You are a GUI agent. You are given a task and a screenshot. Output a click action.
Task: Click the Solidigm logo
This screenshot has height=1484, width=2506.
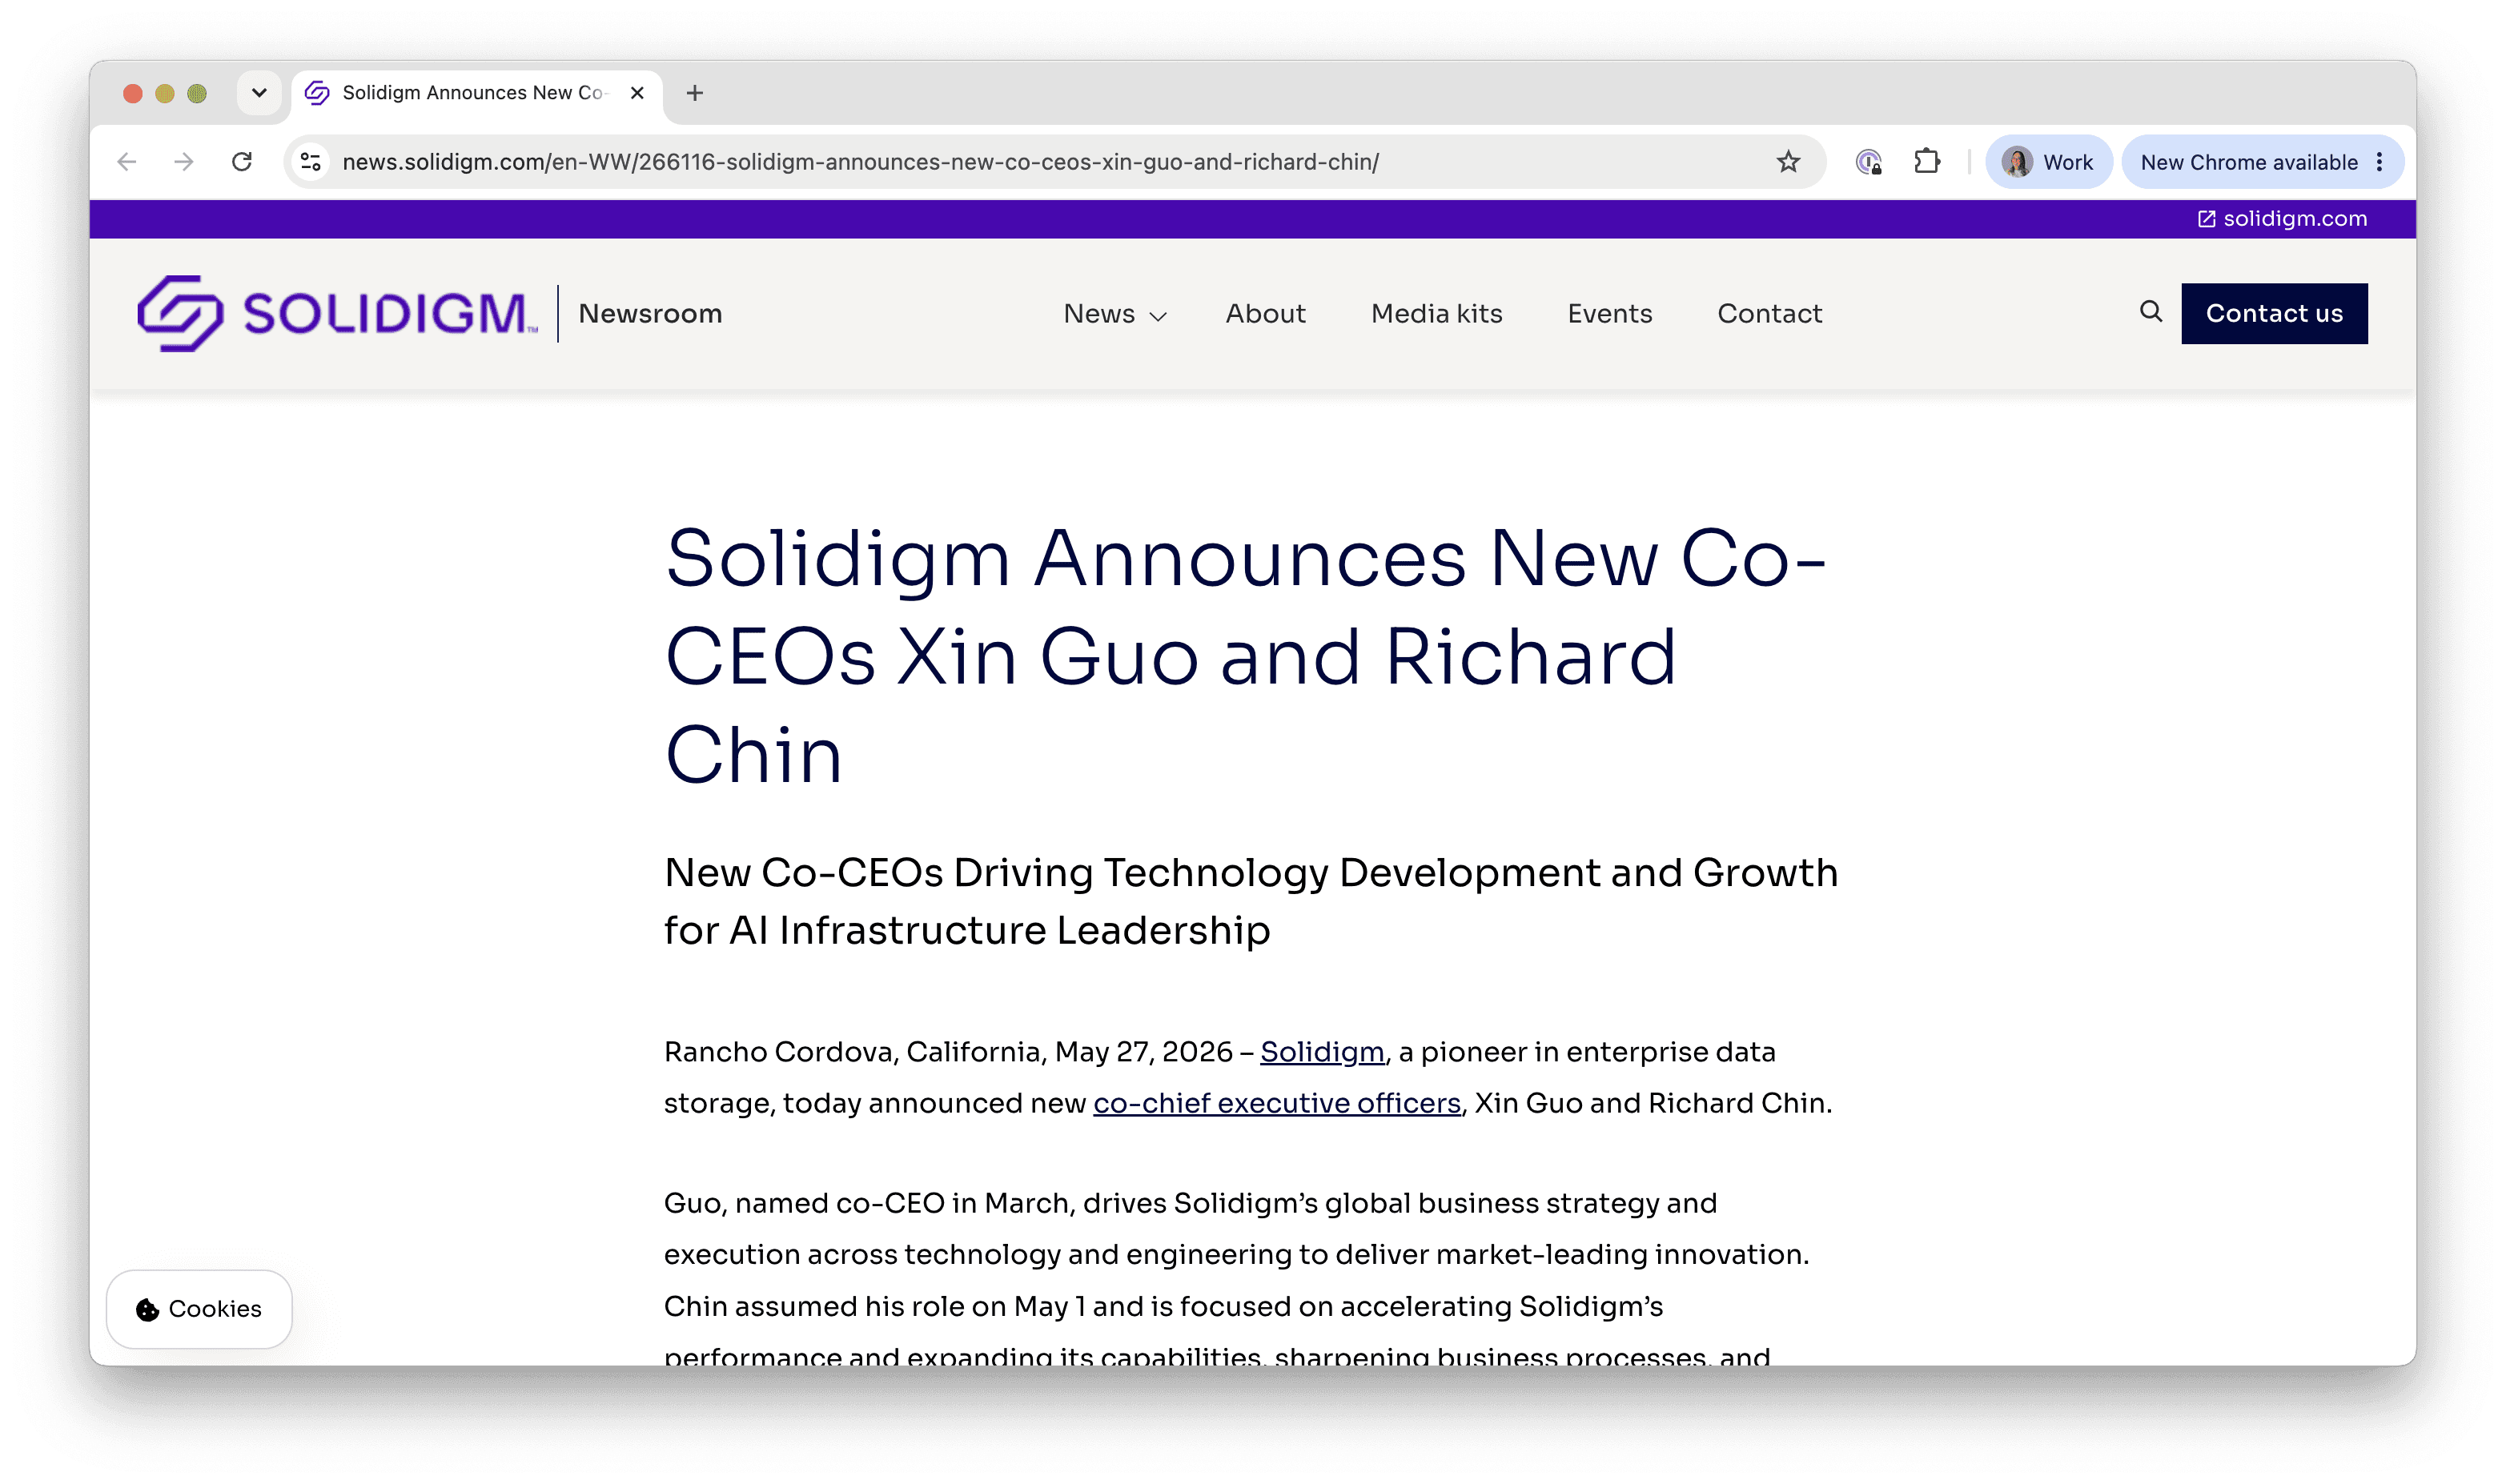point(337,313)
